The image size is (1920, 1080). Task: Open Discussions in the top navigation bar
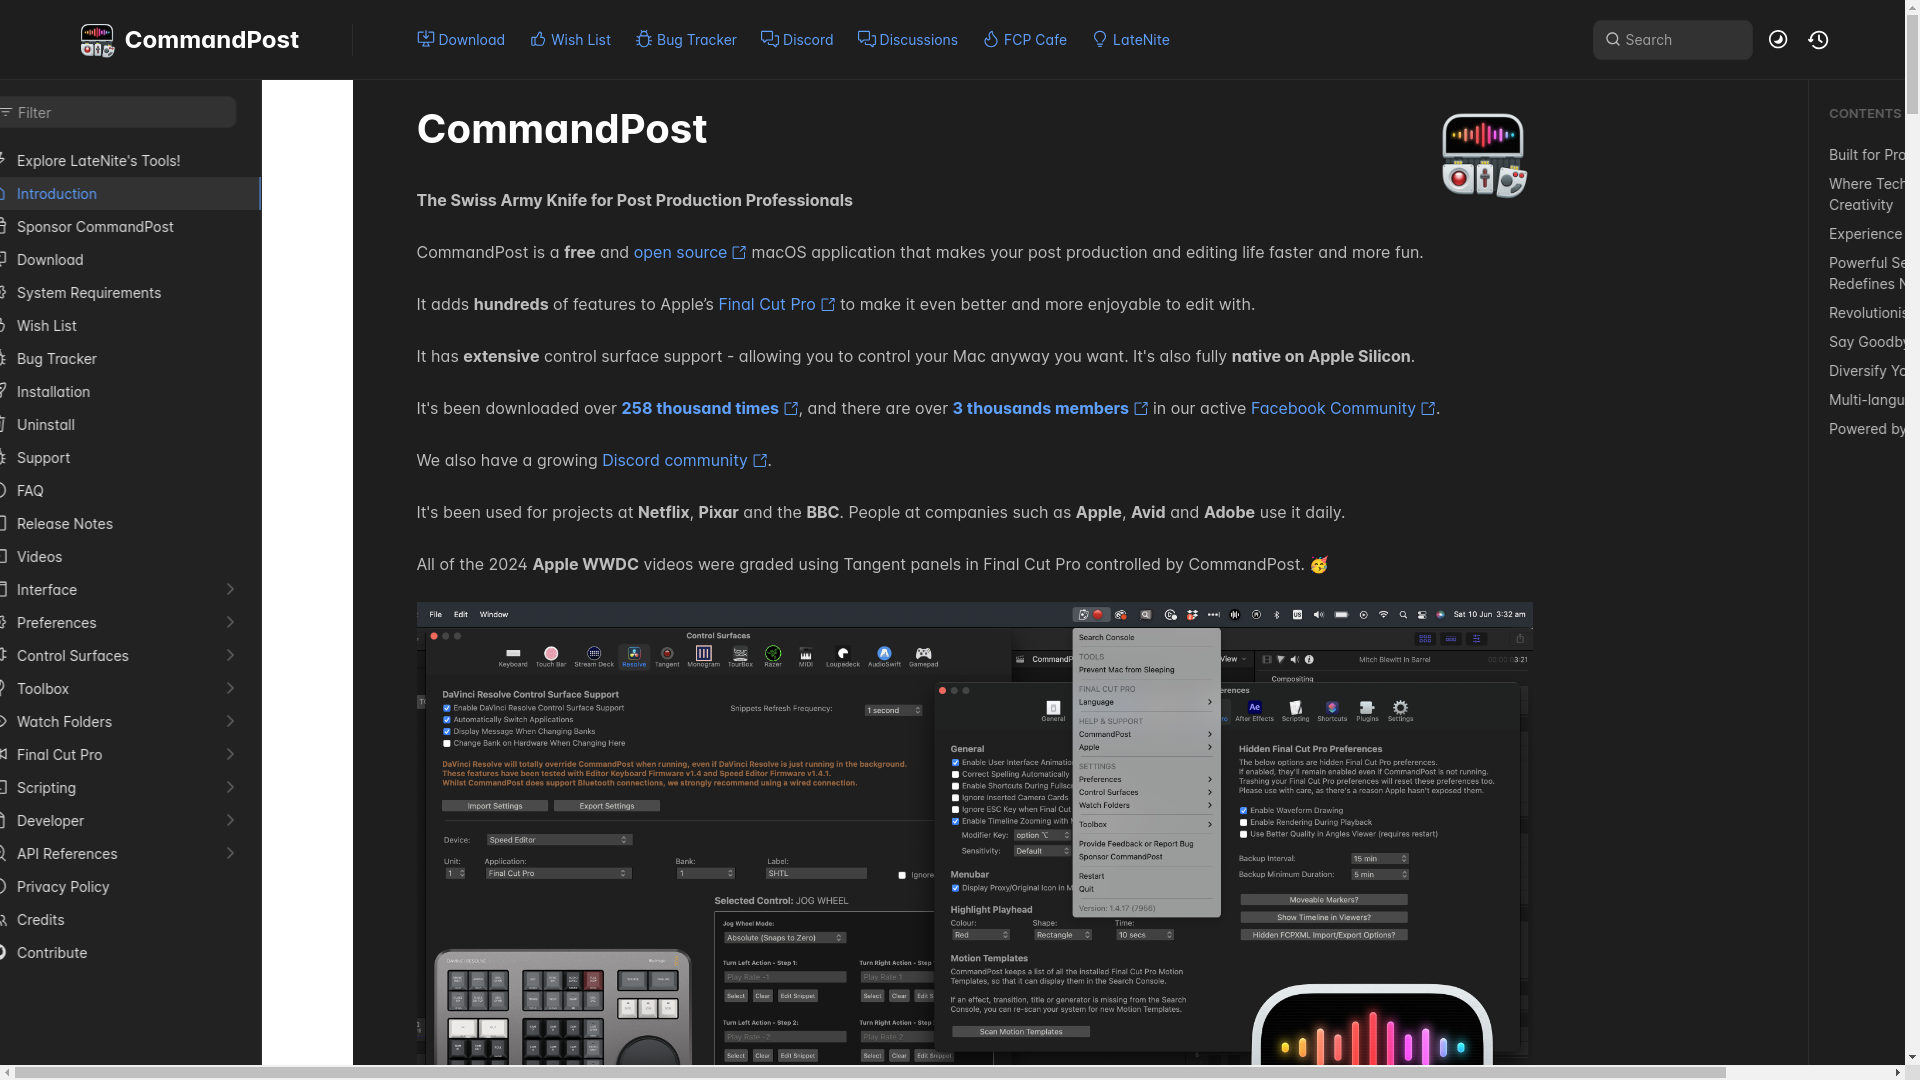(908, 40)
